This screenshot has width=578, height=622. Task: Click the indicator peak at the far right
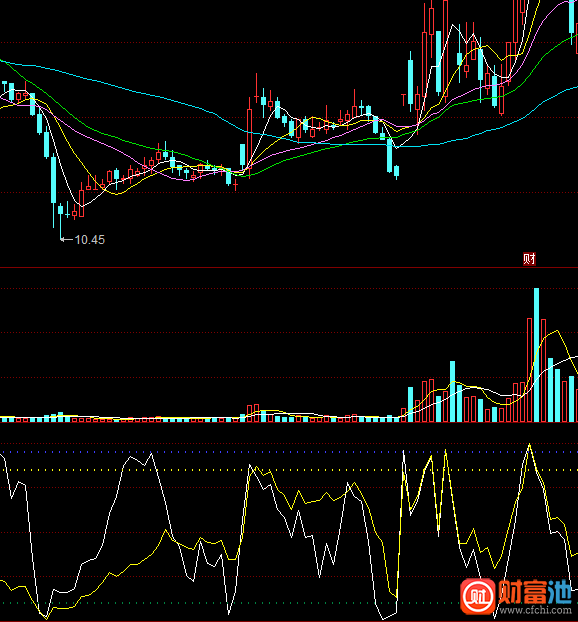click(530, 445)
